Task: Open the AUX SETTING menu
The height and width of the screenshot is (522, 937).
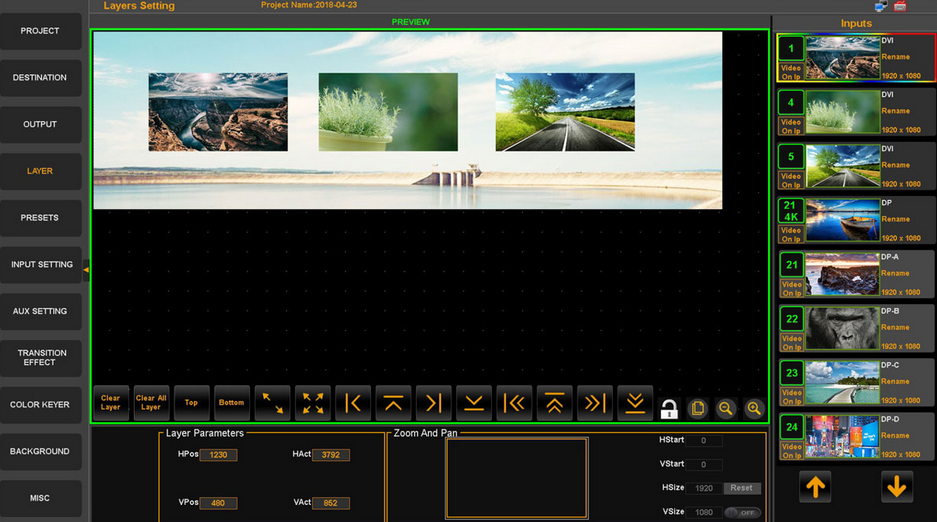Action: click(40, 311)
